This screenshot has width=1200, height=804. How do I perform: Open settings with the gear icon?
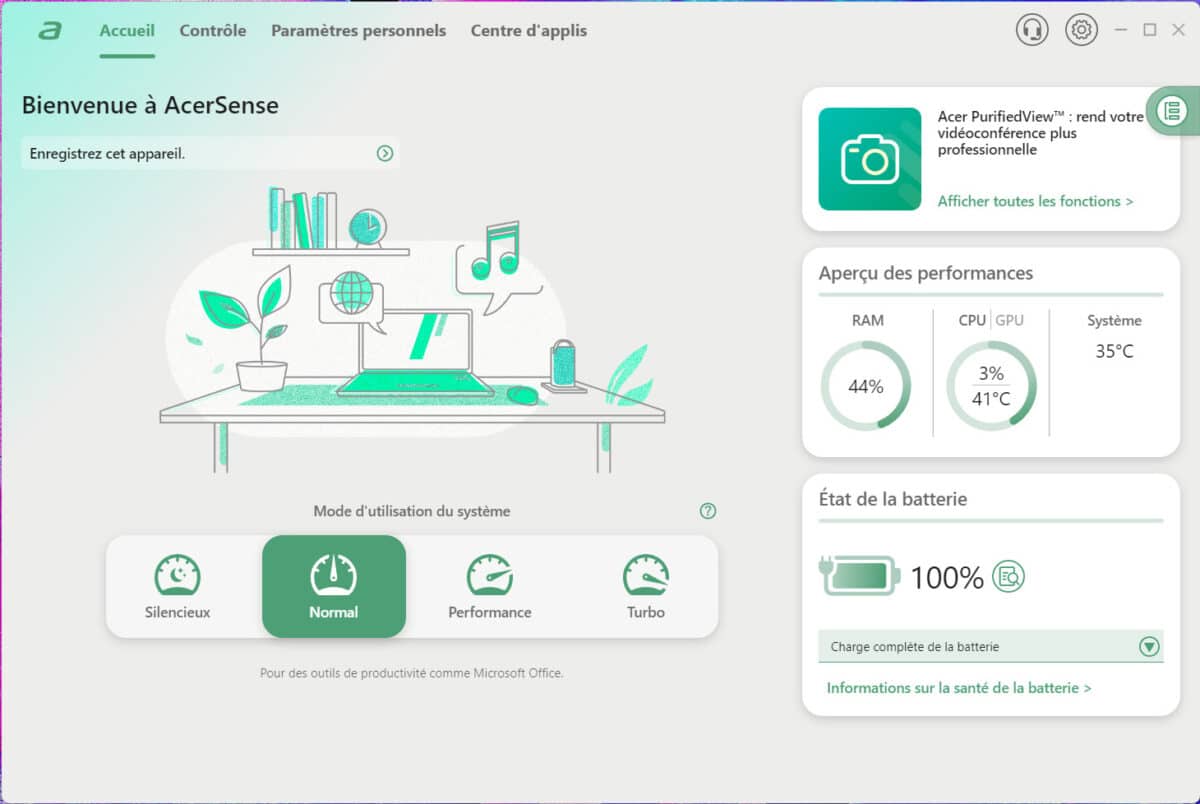click(x=1081, y=30)
